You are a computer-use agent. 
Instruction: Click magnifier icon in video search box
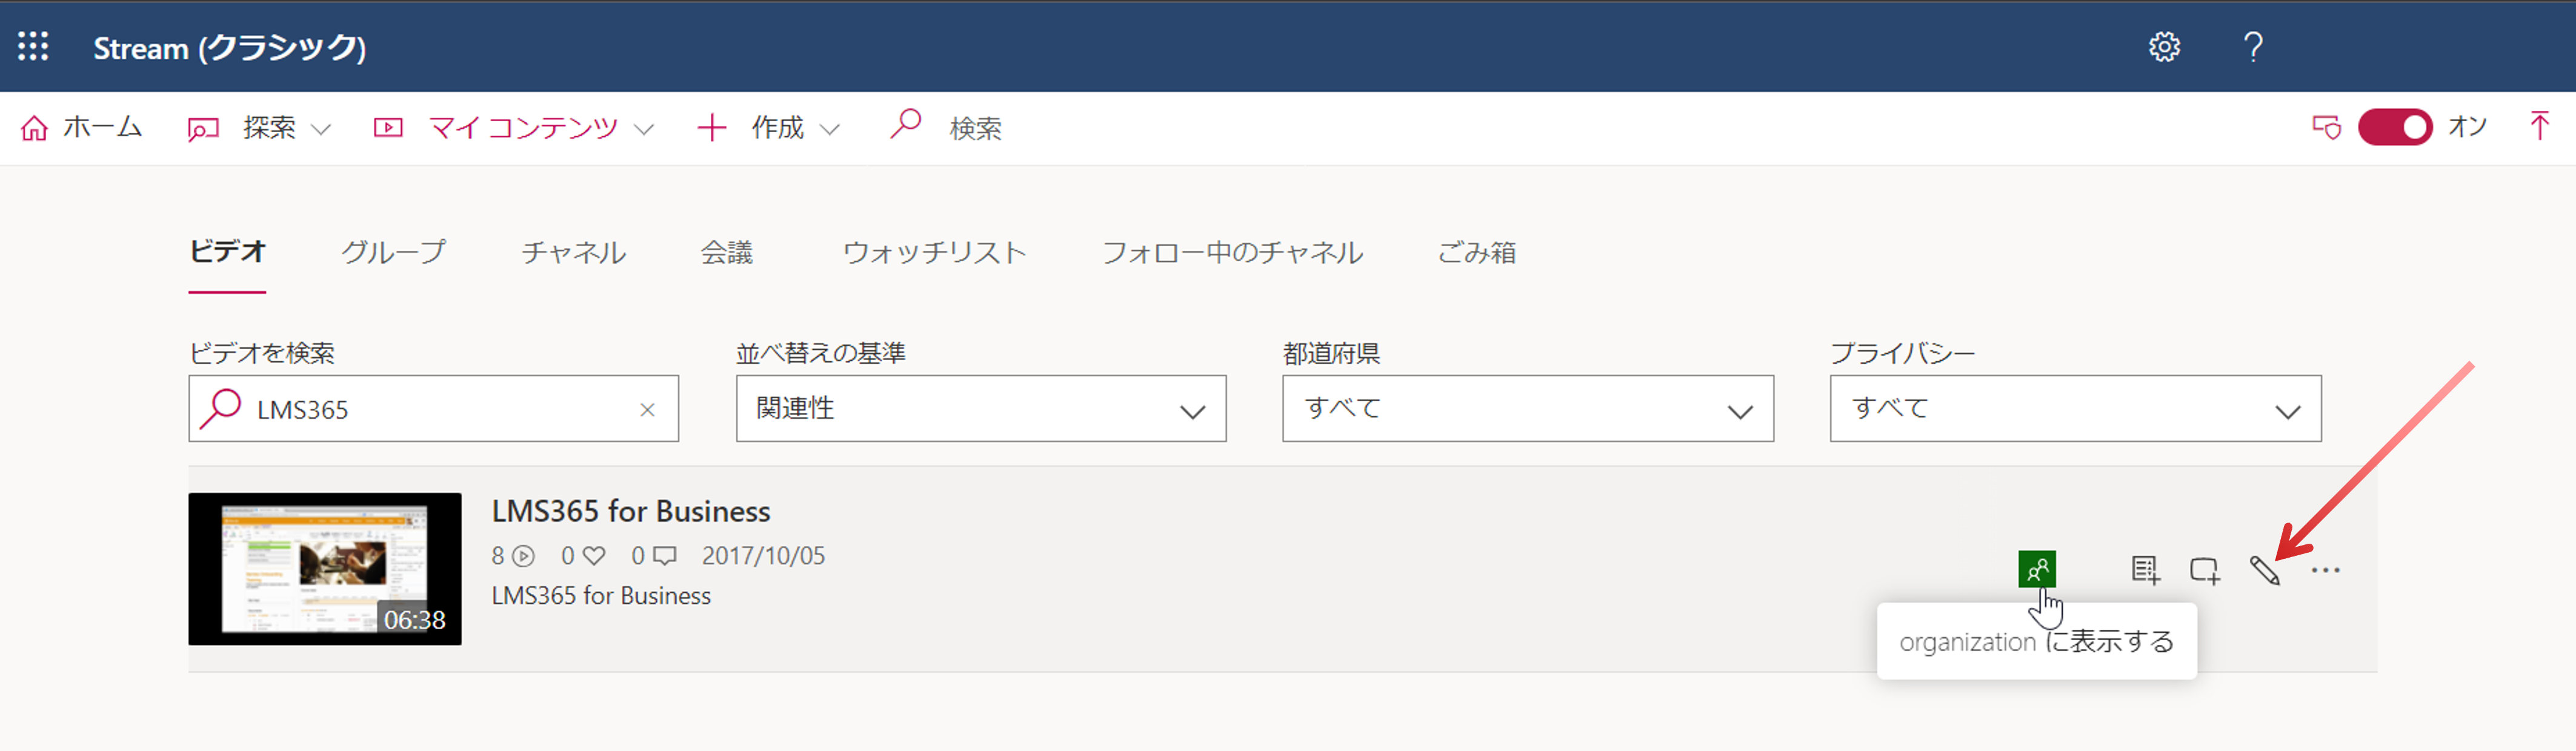tap(220, 408)
